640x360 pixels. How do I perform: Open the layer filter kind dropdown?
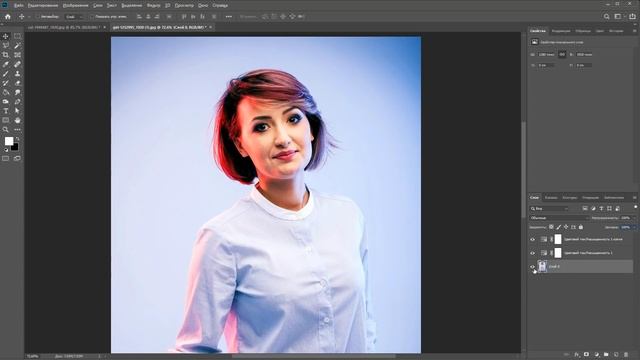coord(549,209)
